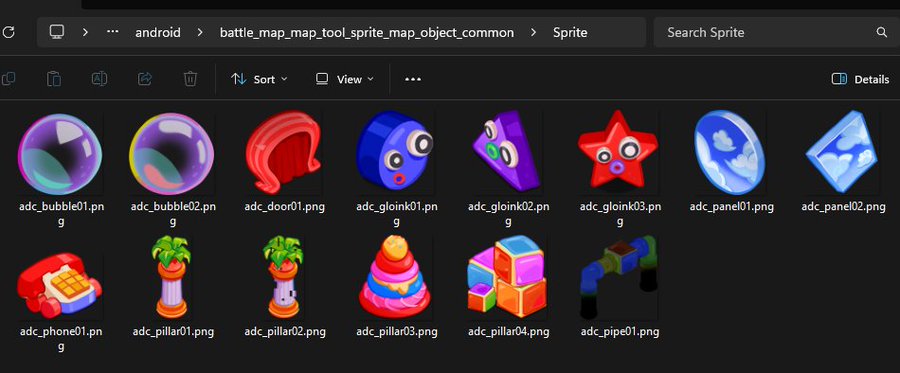This screenshot has width=900, height=373.
Task: Click the refresh icon beside the address bar
Action: coord(8,32)
